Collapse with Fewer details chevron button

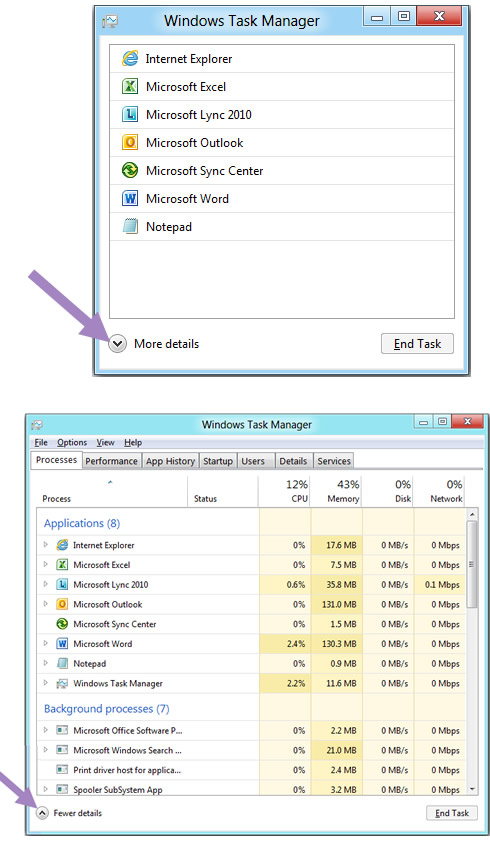pyautogui.click(x=42, y=813)
